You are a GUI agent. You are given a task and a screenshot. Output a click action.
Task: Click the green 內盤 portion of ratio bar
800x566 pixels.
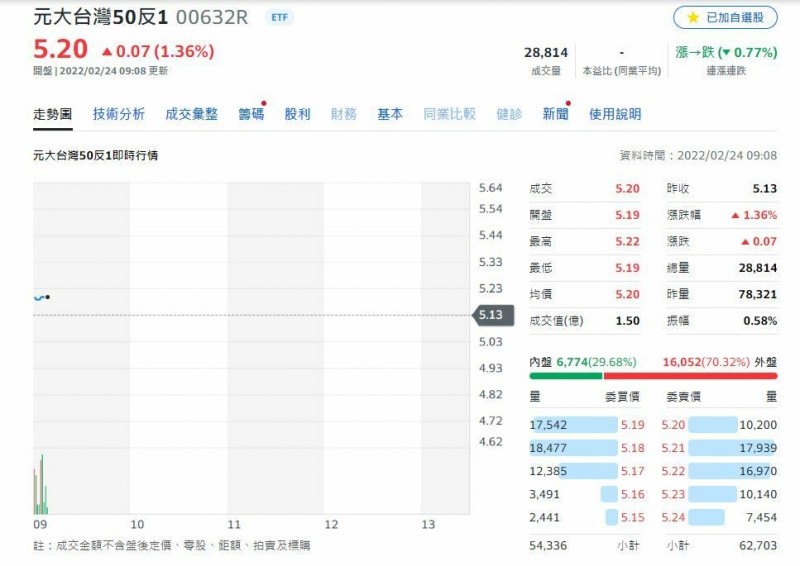(x=565, y=376)
